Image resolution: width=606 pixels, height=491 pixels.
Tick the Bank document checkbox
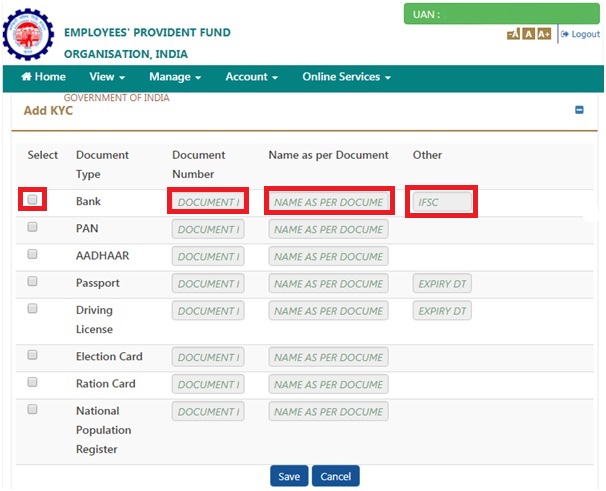tap(32, 199)
